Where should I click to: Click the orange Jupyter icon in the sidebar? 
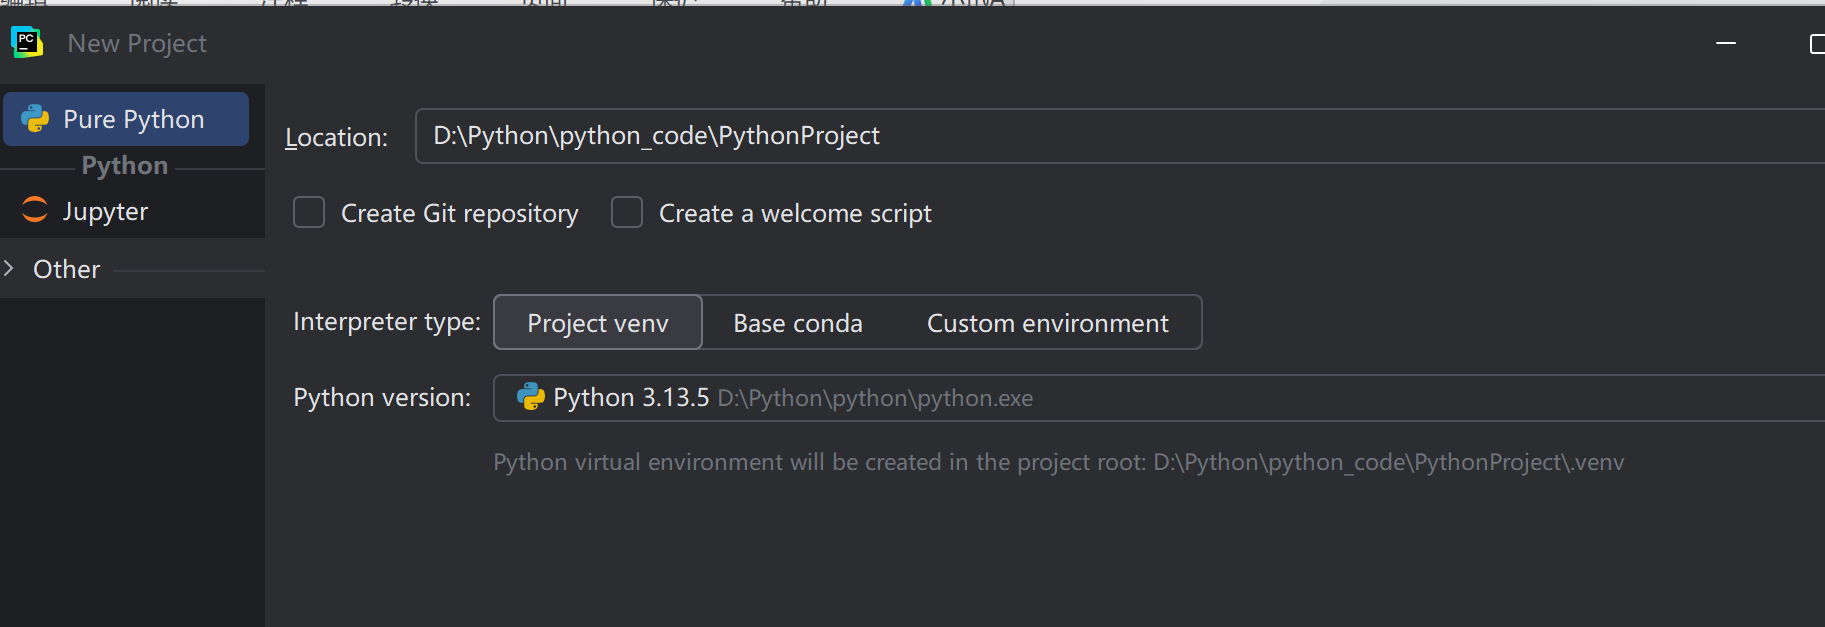pyautogui.click(x=35, y=210)
